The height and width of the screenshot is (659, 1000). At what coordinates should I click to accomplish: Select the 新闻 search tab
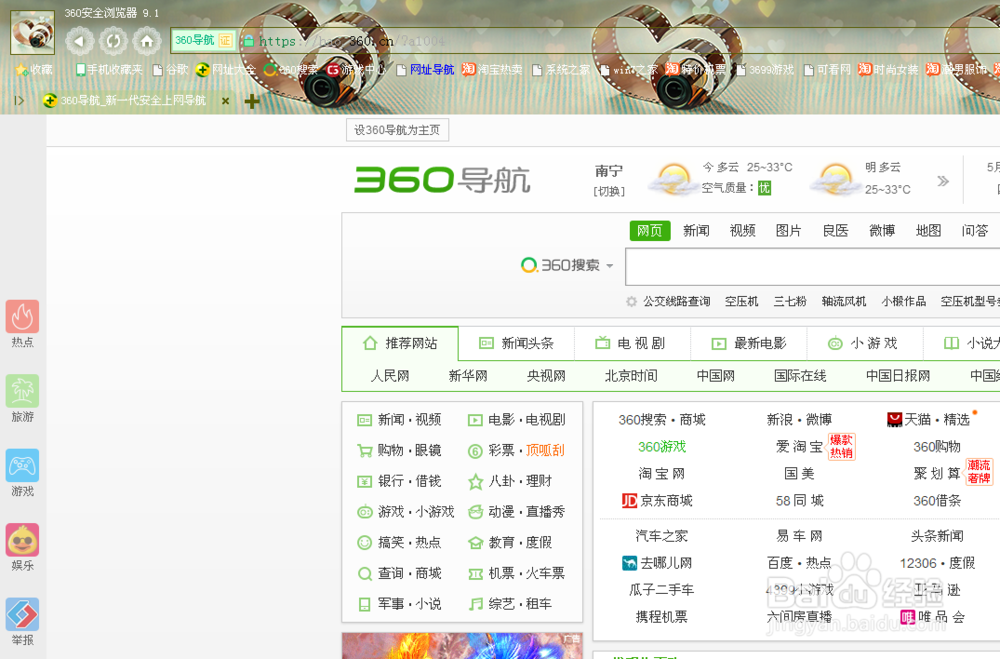click(x=696, y=230)
